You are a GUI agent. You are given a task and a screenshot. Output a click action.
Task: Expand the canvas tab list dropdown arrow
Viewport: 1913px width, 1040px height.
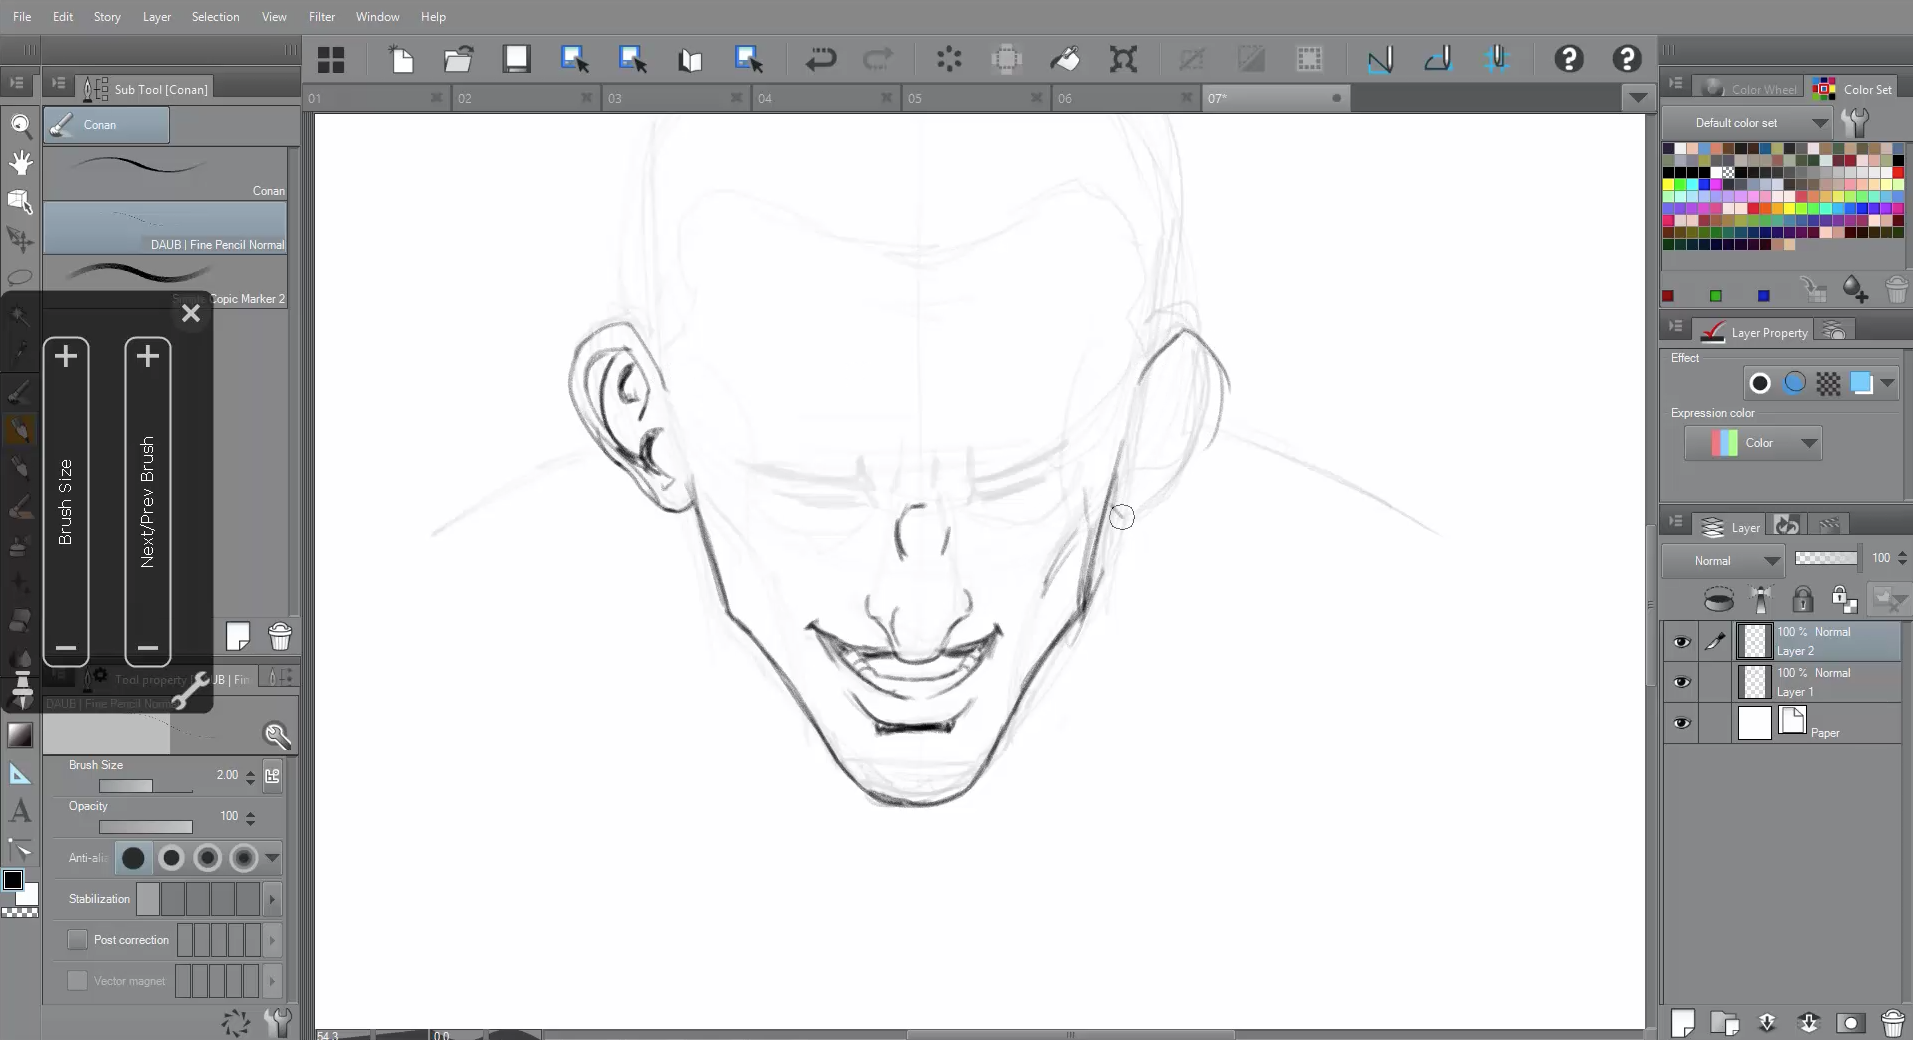[1637, 98]
